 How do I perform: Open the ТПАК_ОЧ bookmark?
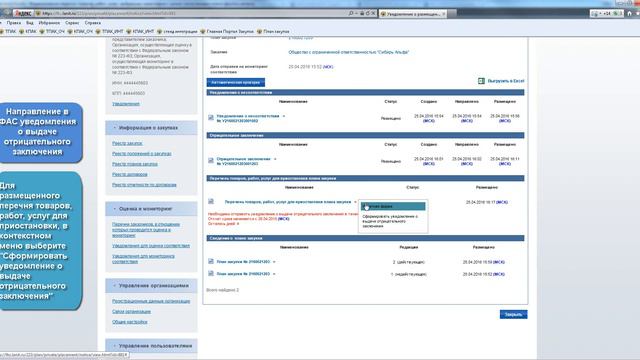click(52, 31)
